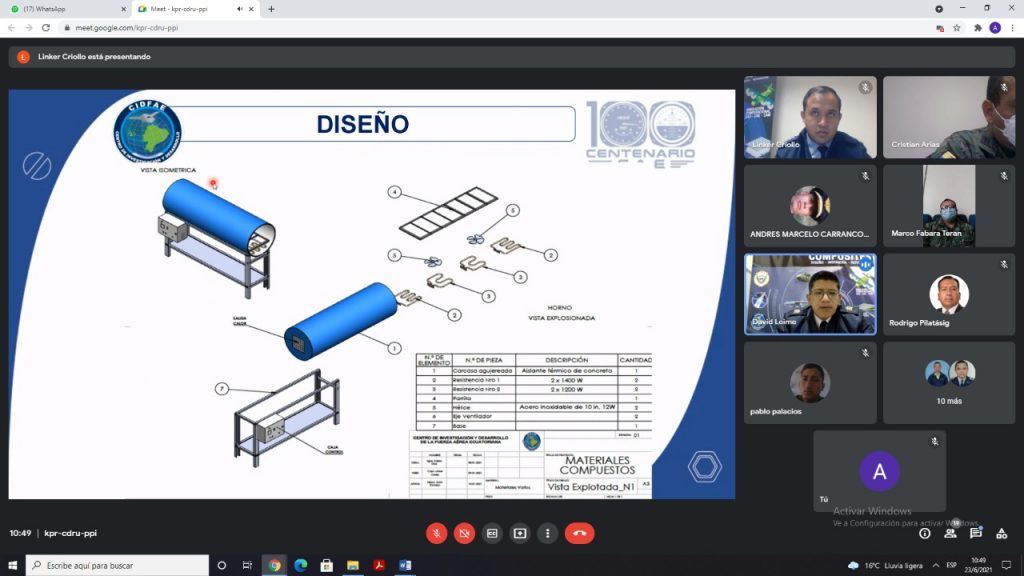Mute the Meet tab audio icon
This screenshot has height=576, width=1024.
[240, 9]
